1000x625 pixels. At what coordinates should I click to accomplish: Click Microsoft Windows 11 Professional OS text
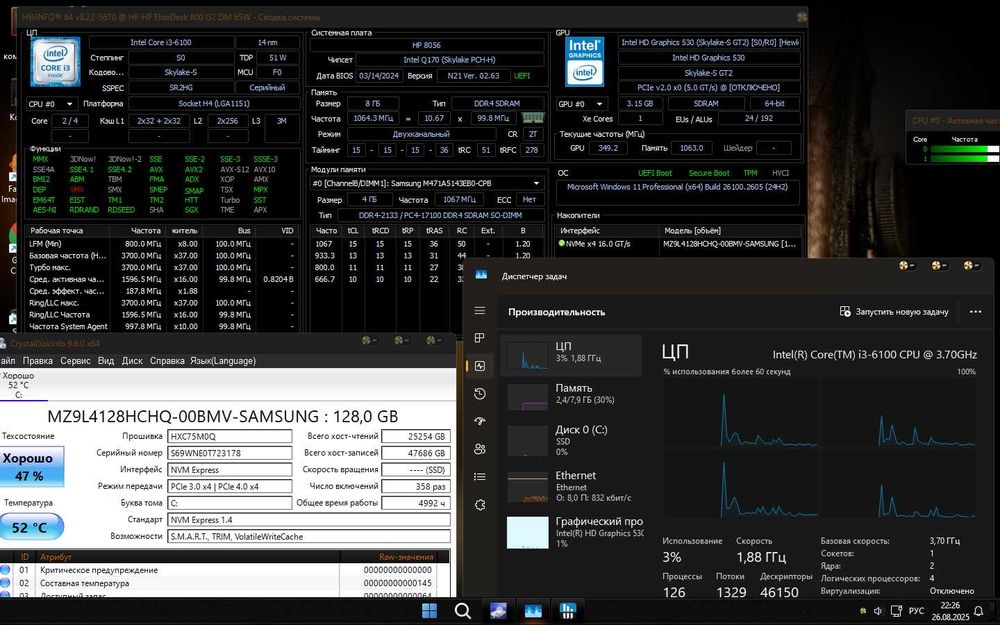(677, 187)
